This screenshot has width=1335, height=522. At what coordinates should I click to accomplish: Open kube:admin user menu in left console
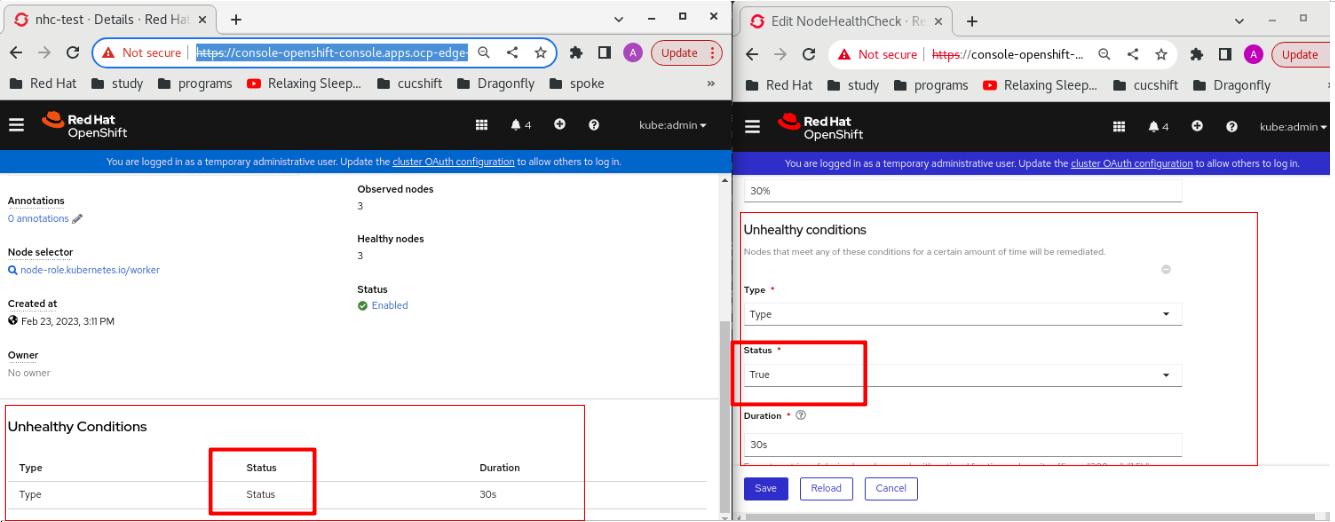pyautogui.click(x=673, y=125)
